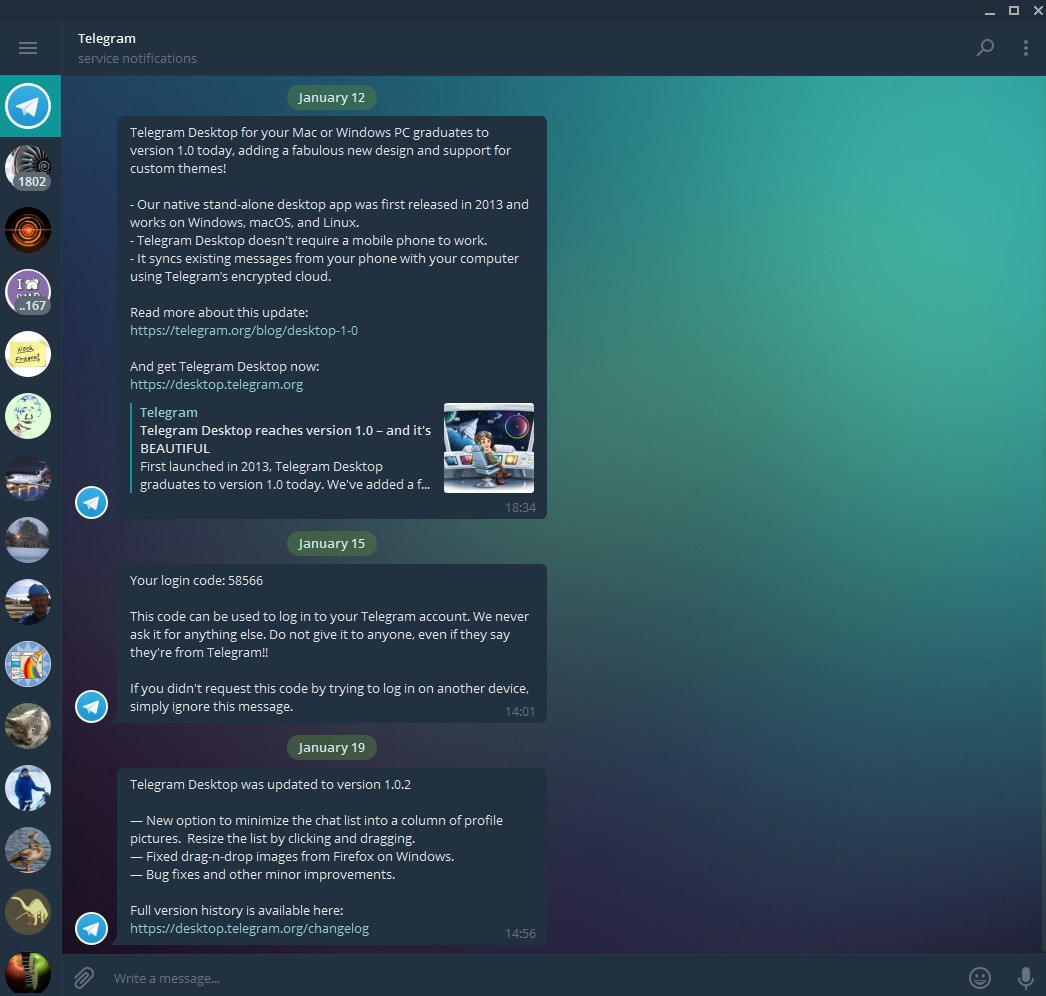
Task: Open the https://desktop.telegram.org link
Action: (216, 385)
